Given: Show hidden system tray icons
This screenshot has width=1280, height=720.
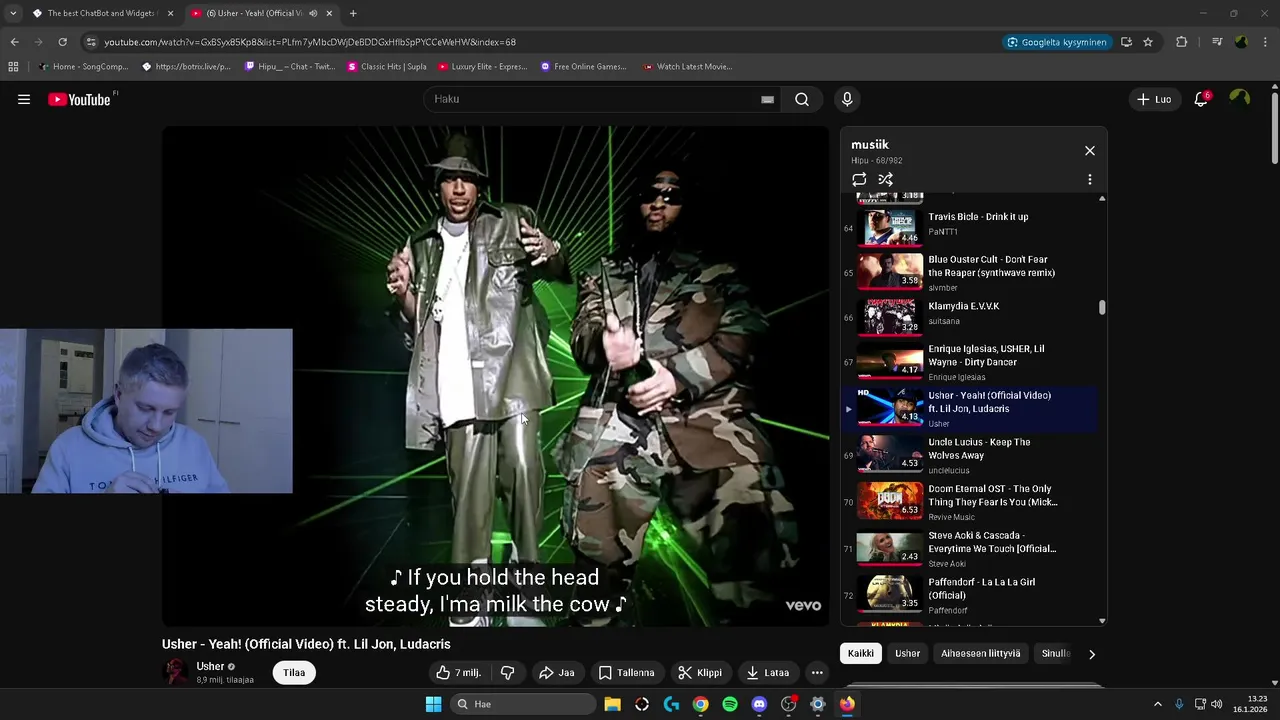Looking at the screenshot, I should [x=1158, y=704].
